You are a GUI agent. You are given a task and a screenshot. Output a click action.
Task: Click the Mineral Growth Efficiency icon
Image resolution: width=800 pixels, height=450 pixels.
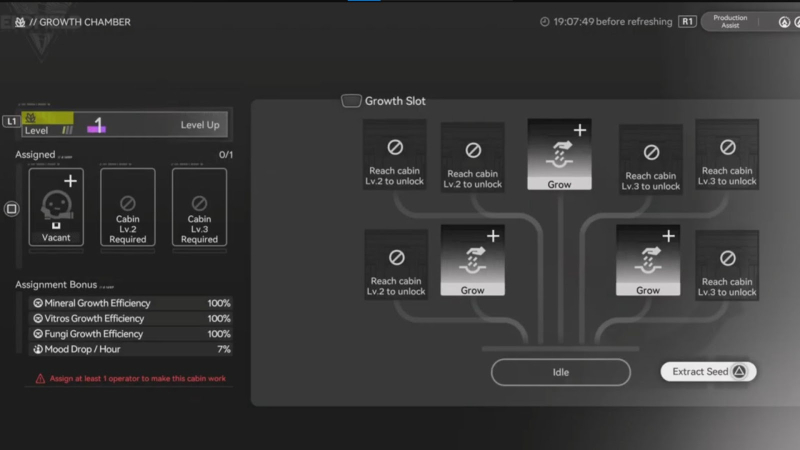(x=38, y=303)
